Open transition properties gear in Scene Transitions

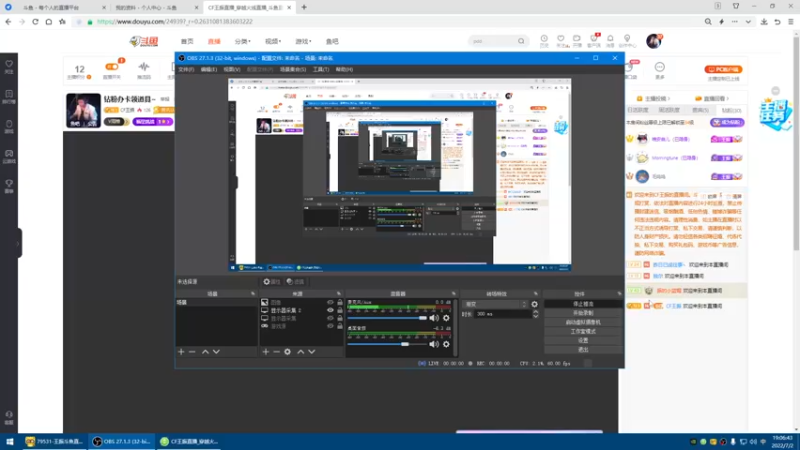click(535, 304)
